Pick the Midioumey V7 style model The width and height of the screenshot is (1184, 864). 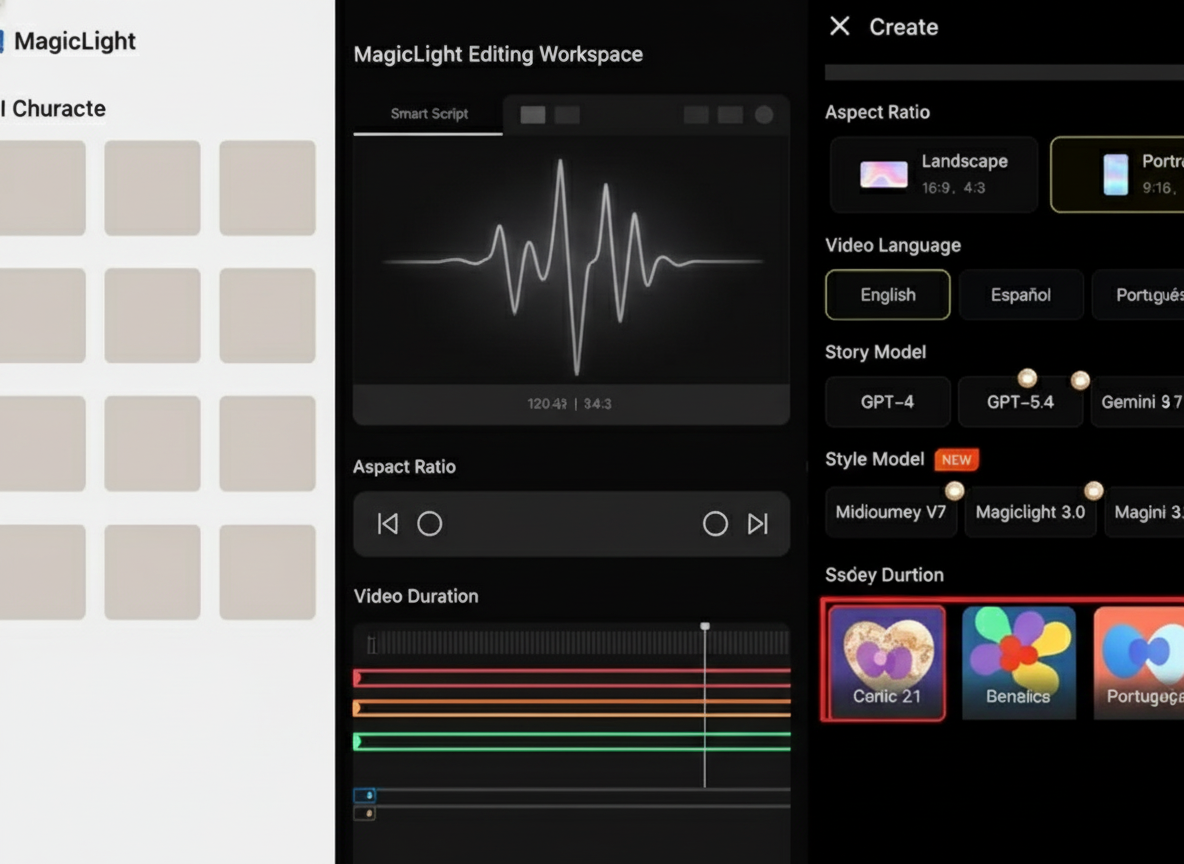pos(891,512)
